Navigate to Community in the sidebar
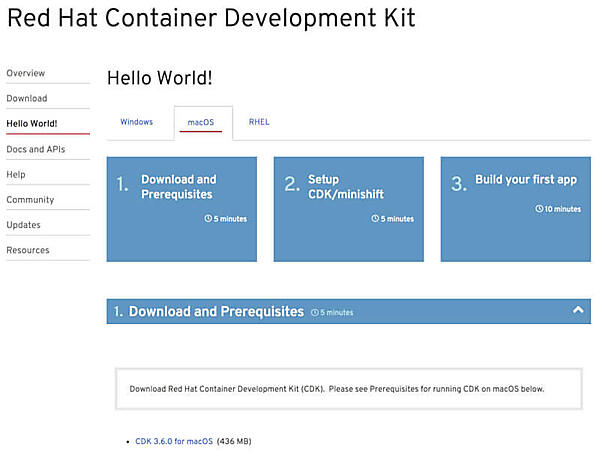The width and height of the screenshot is (600, 451). (30, 199)
